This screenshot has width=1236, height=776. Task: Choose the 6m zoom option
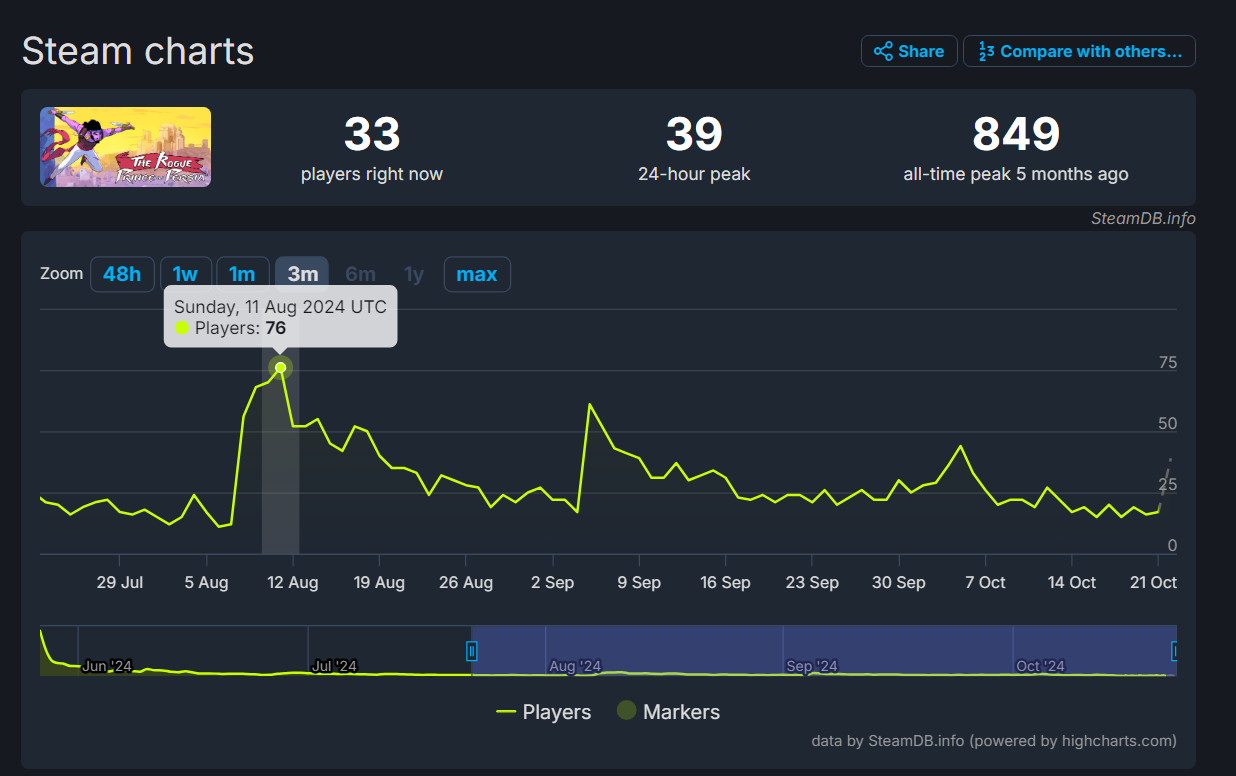coord(360,274)
